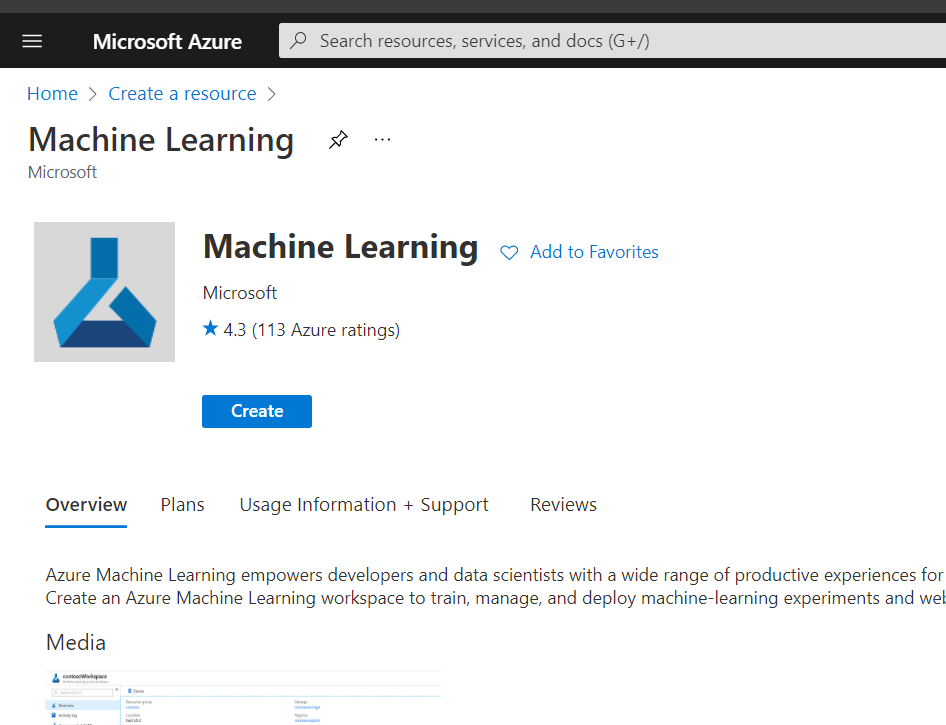Switch to the Plans tab
The image size is (946, 725).
pyautogui.click(x=182, y=505)
